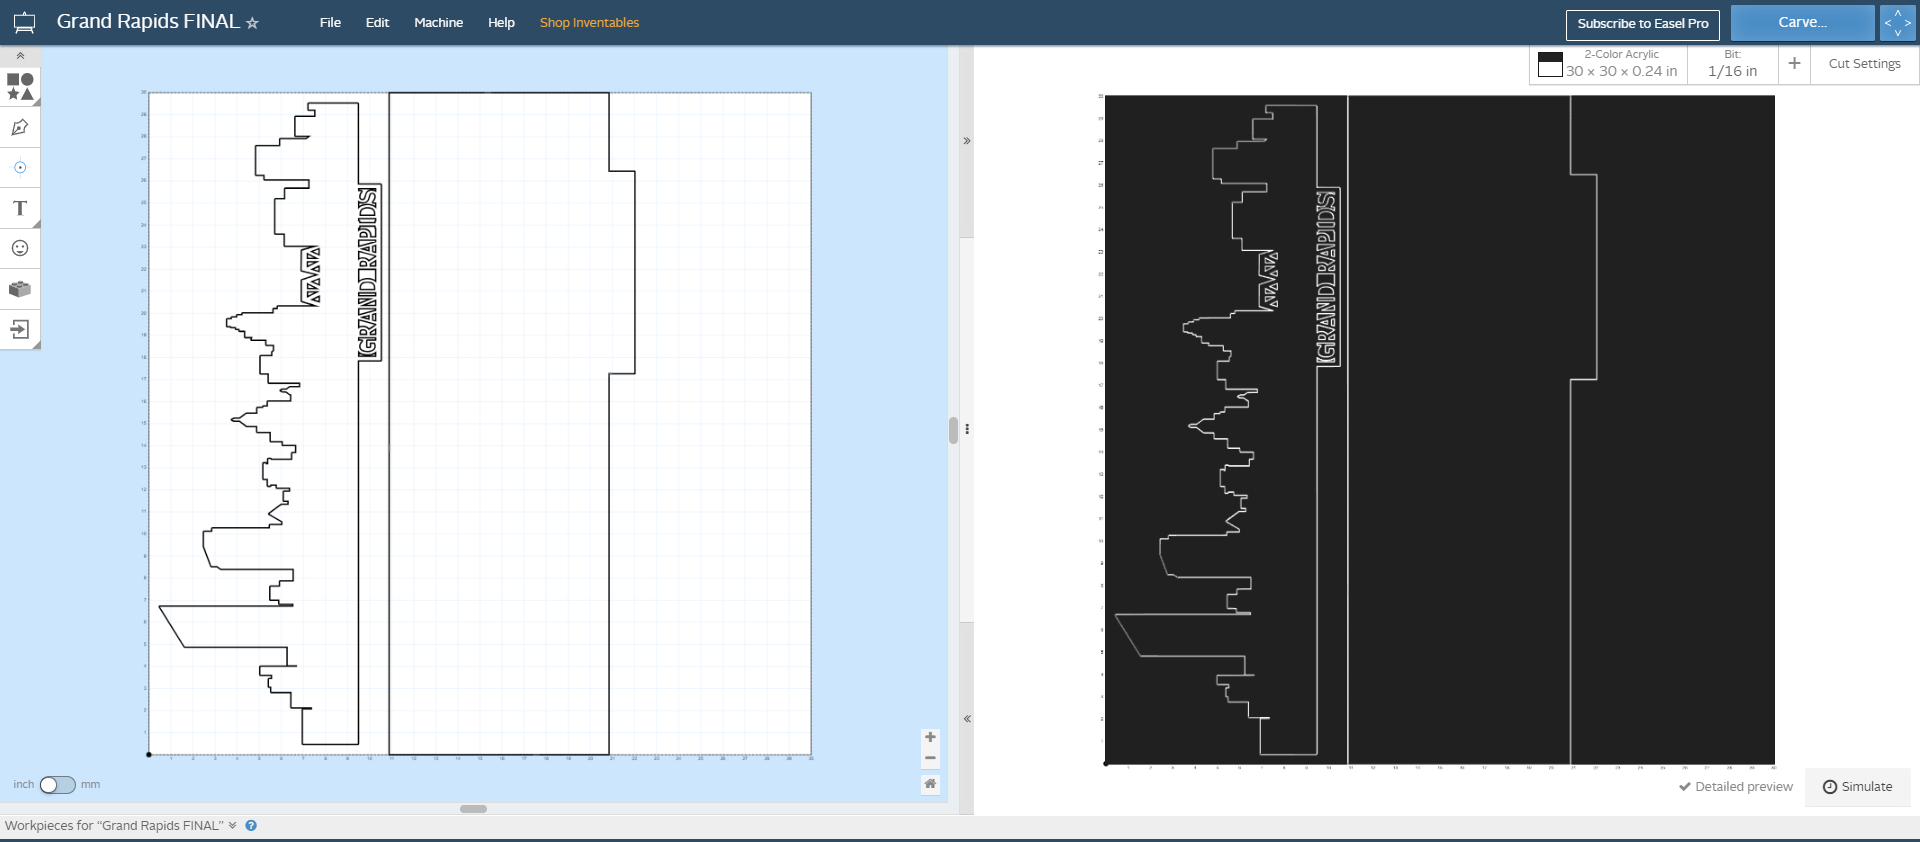1920x842 pixels.
Task: Toggle Detailed preview option
Action: pos(1736,787)
